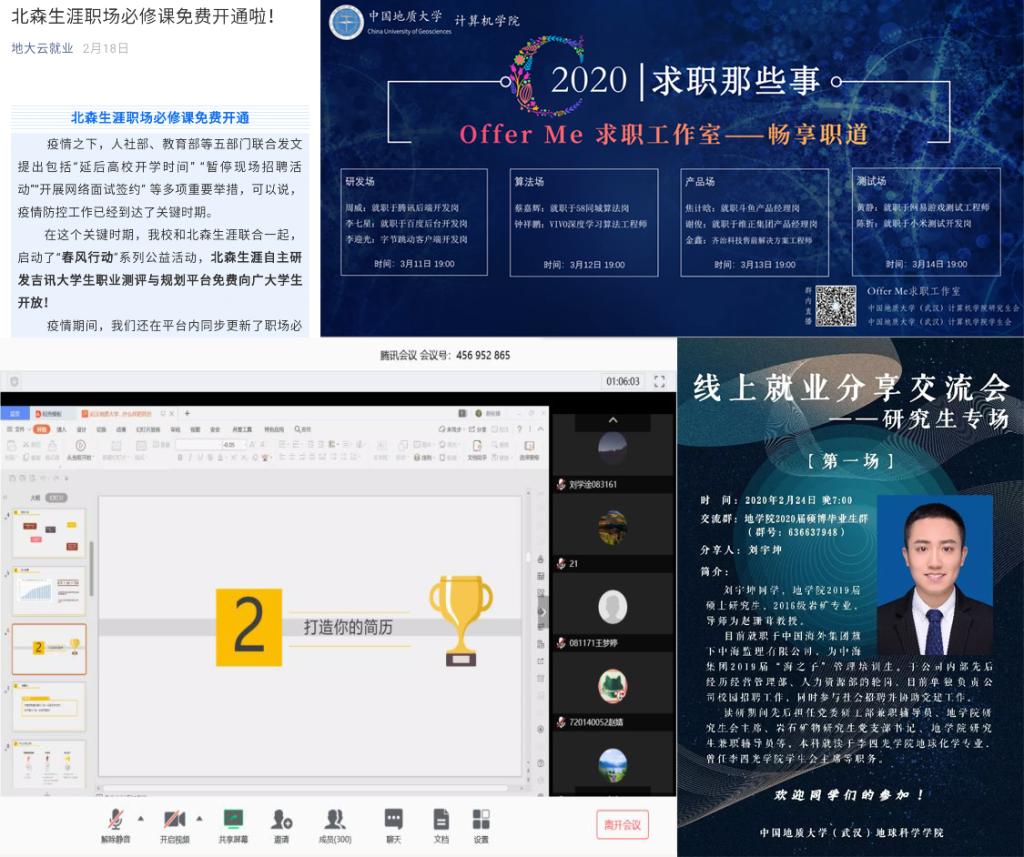Open the invite (邀请) icon
This screenshot has width=1024, height=857.
point(281,821)
